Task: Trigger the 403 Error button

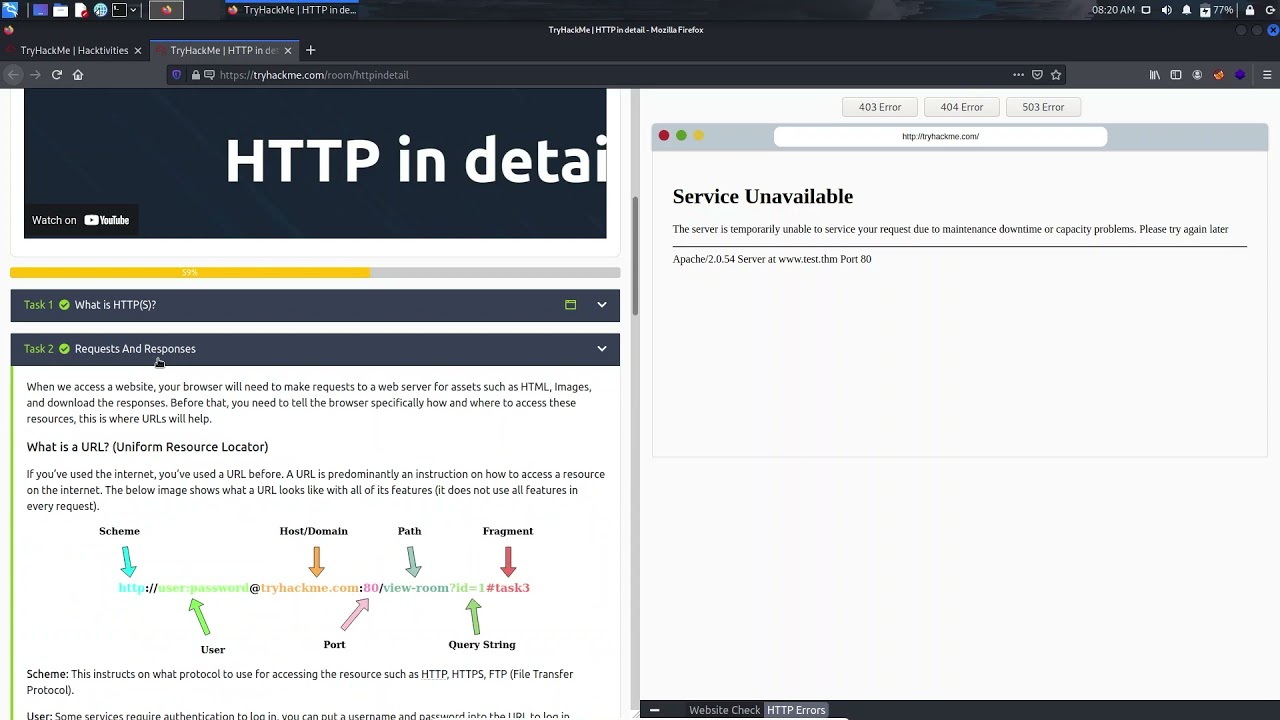Action: click(880, 107)
